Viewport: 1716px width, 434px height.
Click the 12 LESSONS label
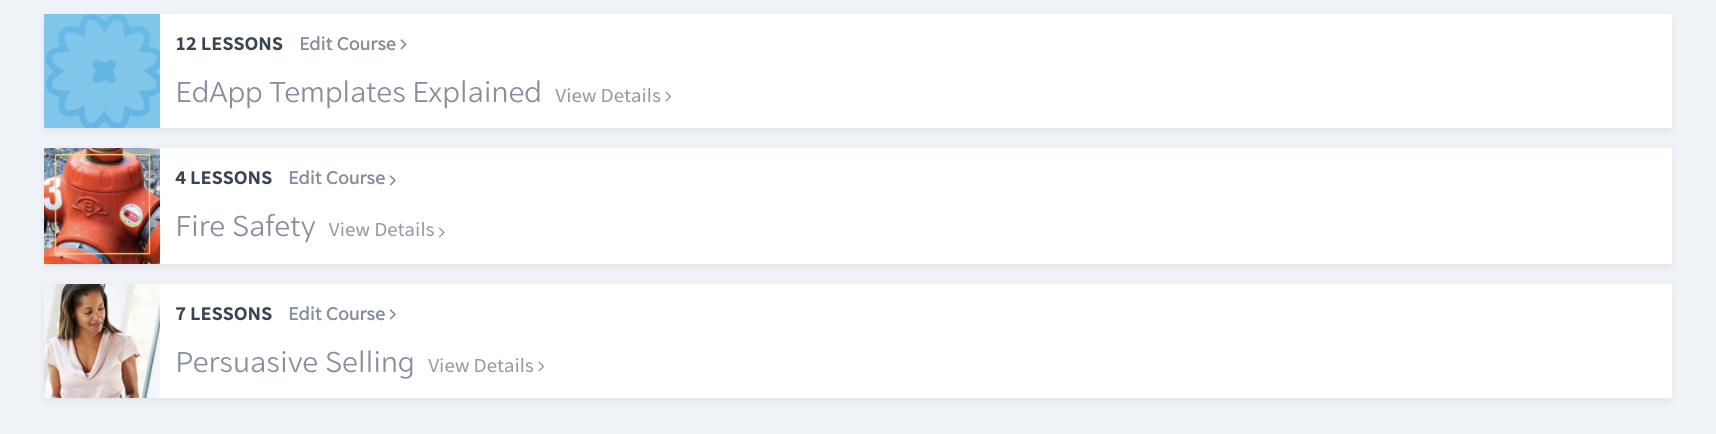tap(229, 44)
